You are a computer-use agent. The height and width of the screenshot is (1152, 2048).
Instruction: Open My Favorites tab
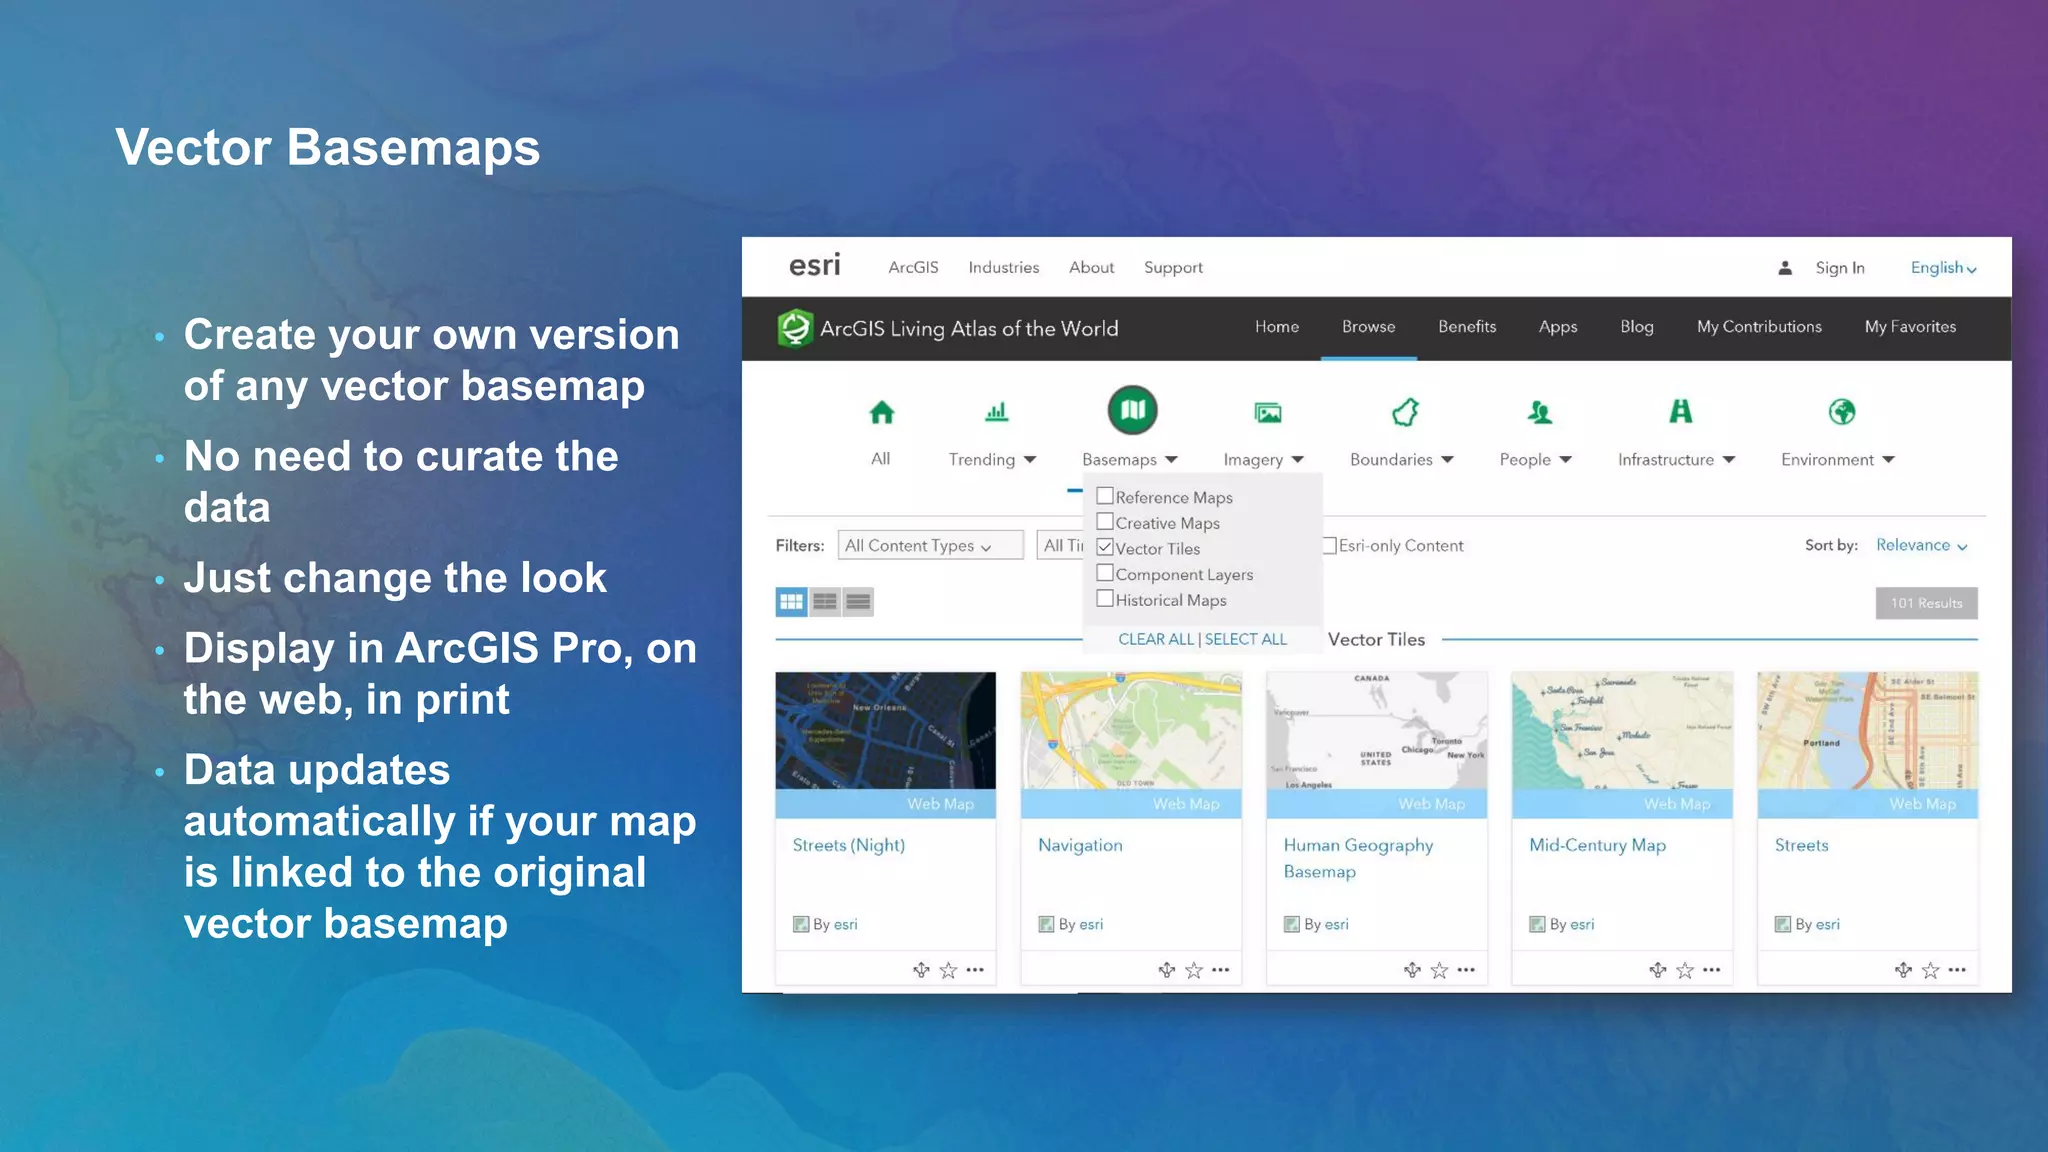pyautogui.click(x=1910, y=327)
